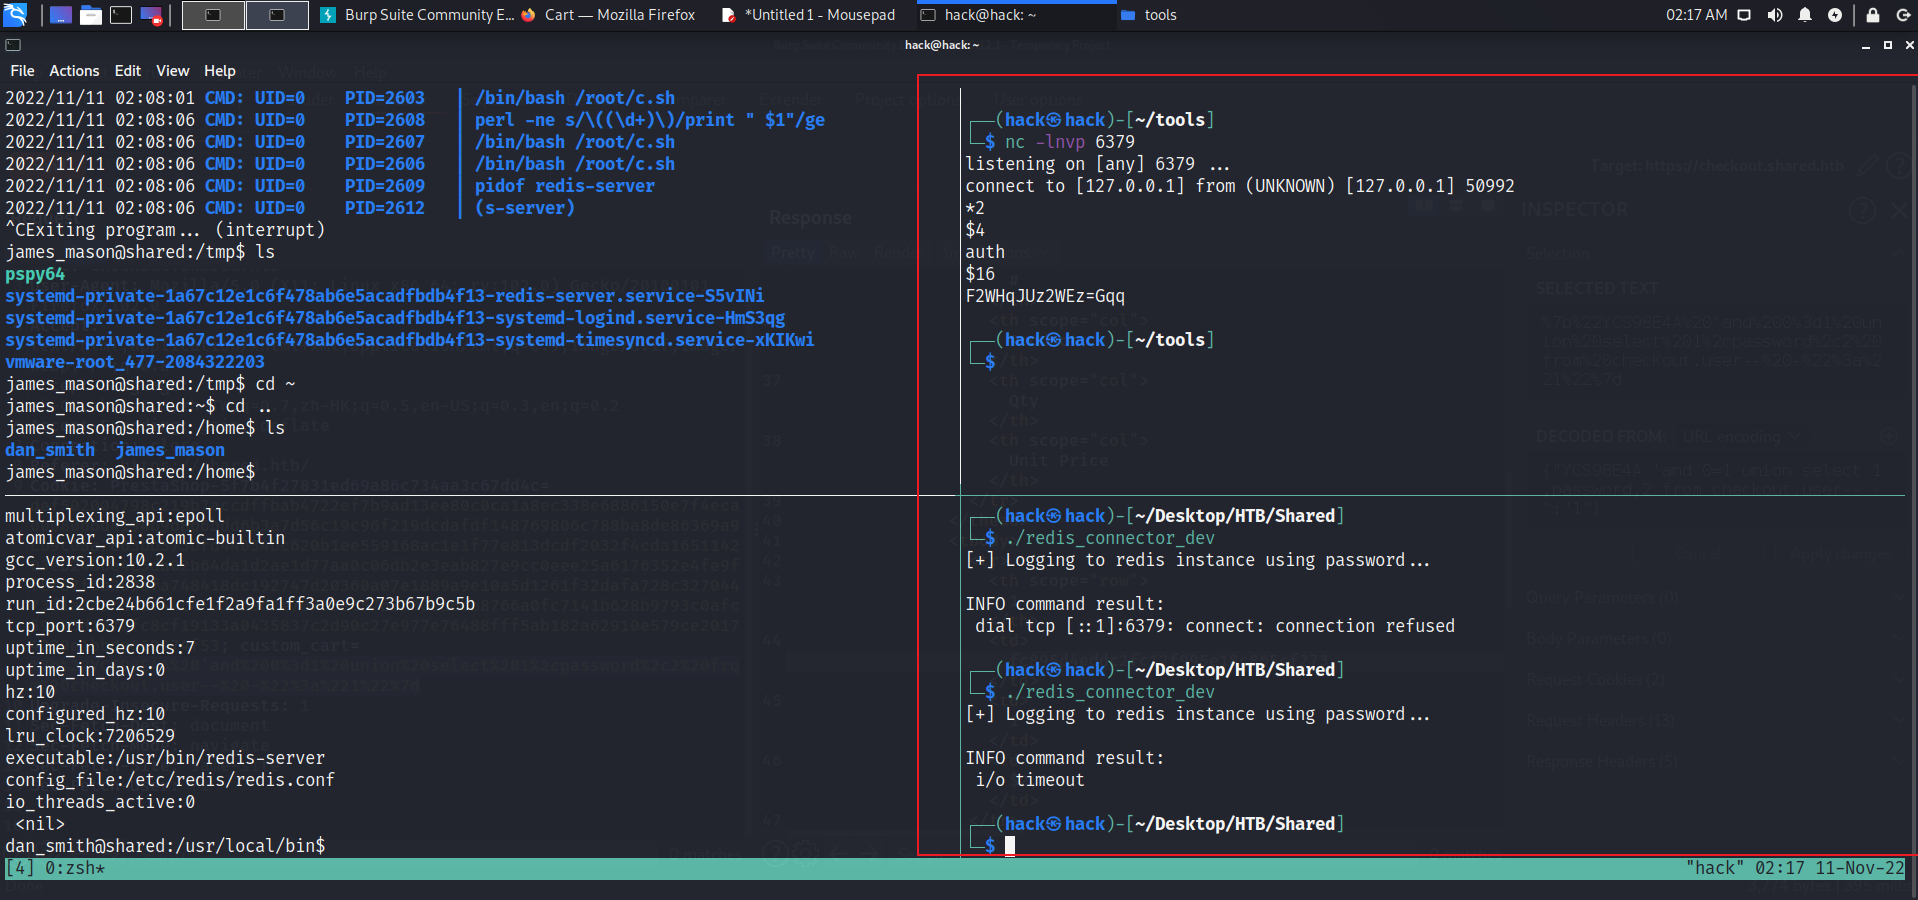Click the power manager tray icon

tap(1835, 15)
